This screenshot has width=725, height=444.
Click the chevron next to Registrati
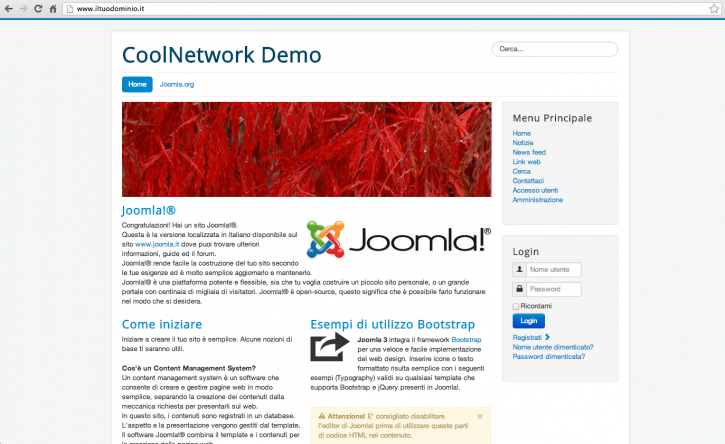click(x=547, y=337)
